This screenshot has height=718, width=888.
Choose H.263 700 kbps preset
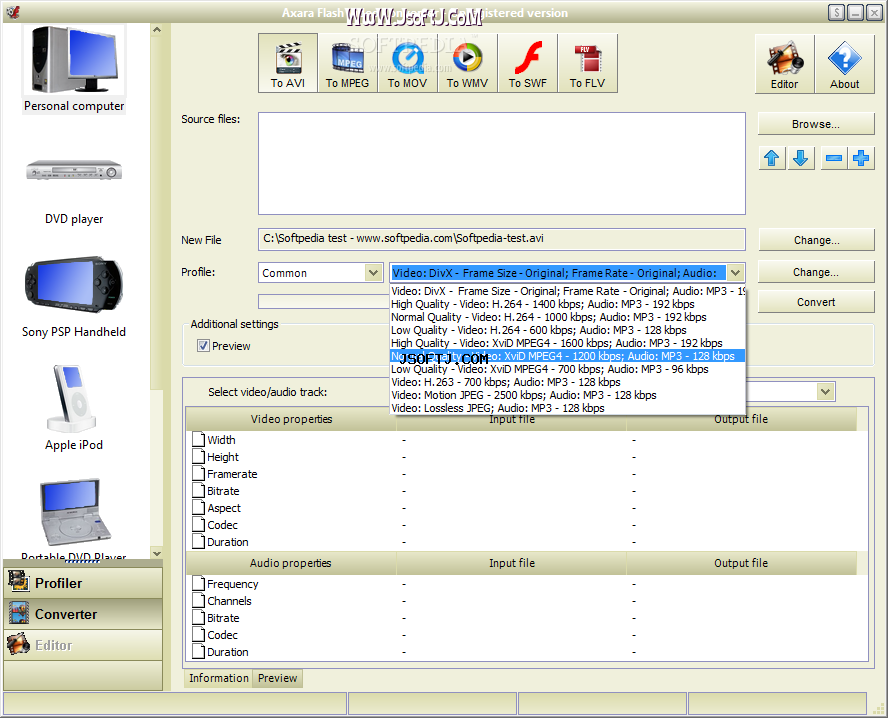tap(567, 382)
